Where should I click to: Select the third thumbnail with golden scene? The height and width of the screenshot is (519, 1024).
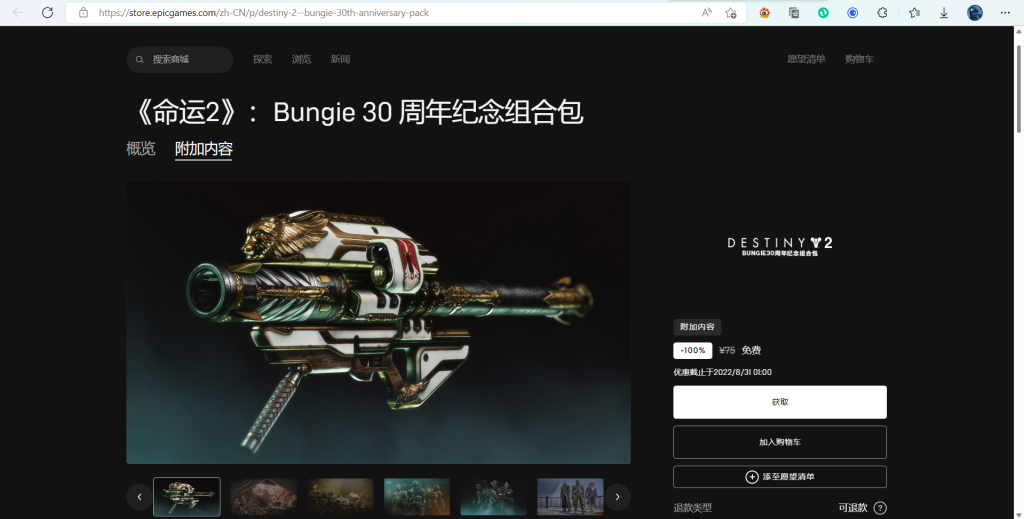tap(340, 497)
